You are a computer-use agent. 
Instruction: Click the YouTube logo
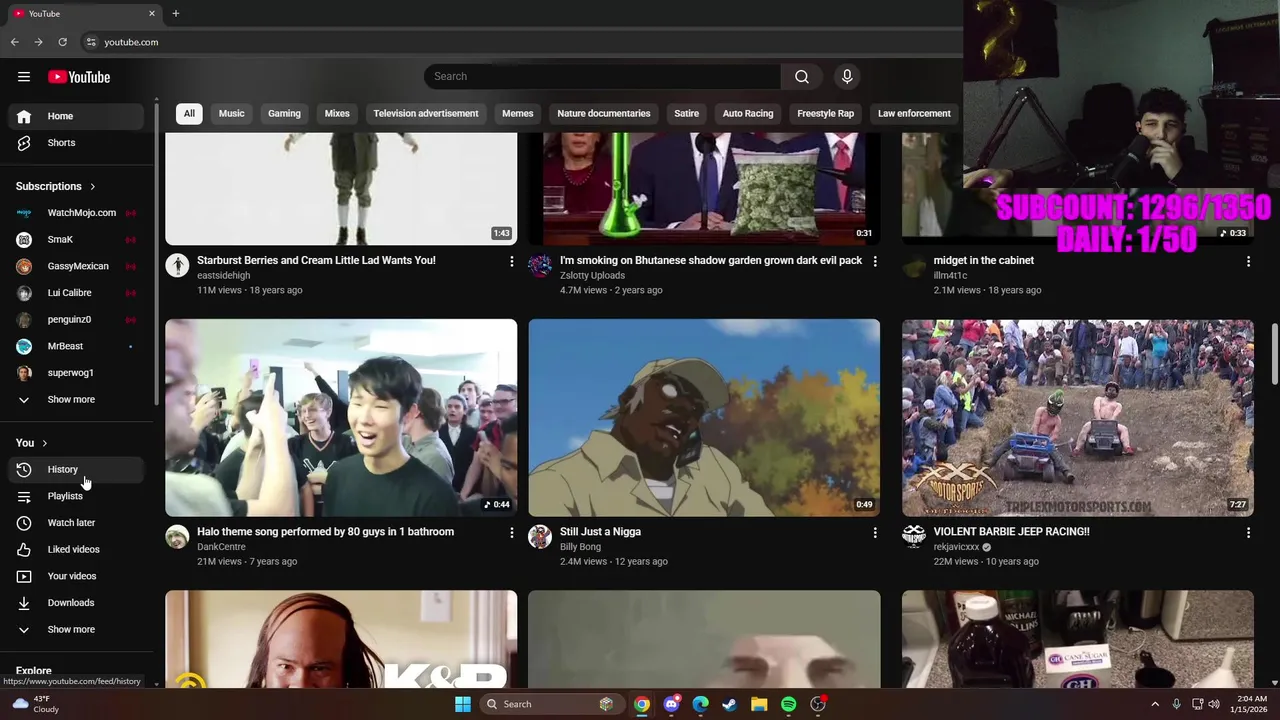click(79, 77)
